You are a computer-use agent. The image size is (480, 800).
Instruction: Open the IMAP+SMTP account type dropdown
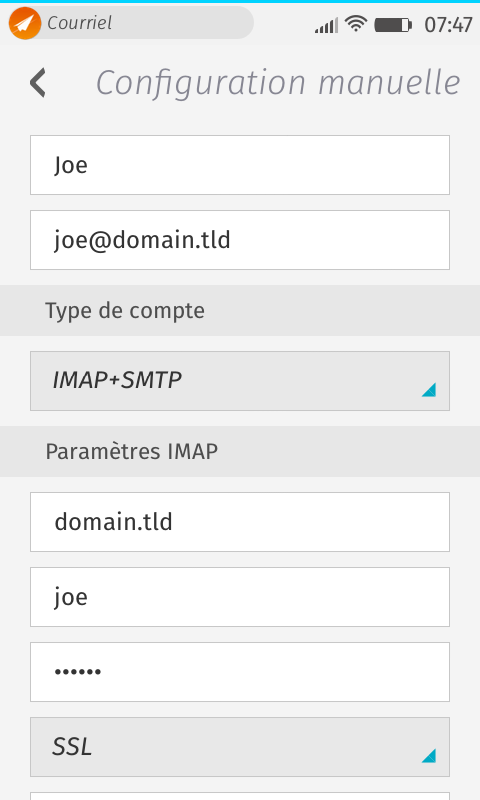coord(240,381)
